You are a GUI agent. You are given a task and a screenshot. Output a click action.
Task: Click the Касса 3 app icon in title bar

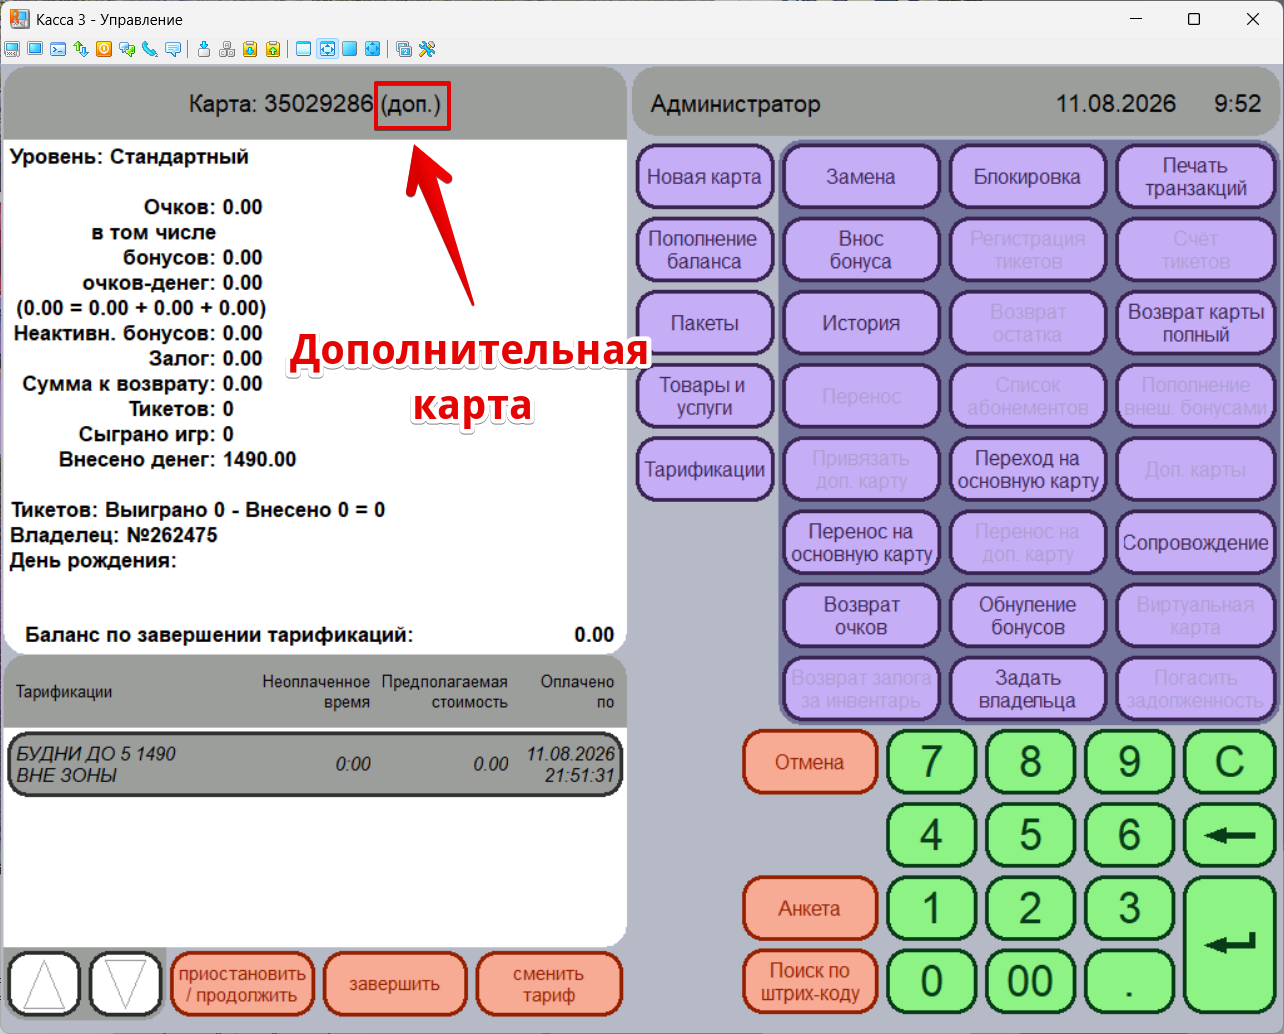click(x=19, y=19)
